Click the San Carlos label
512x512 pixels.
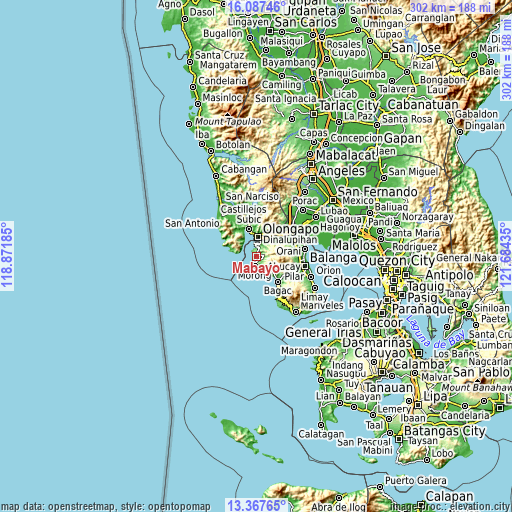point(306,23)
